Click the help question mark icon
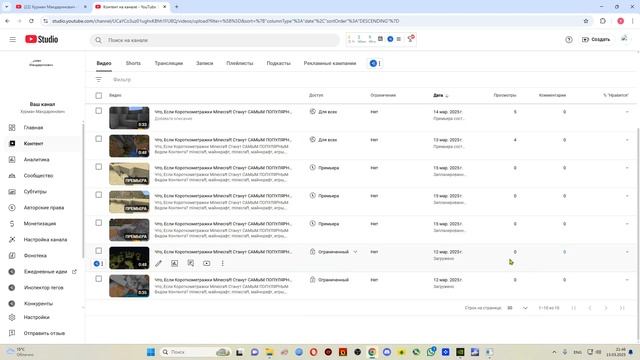The height and width of the screenshot is (360, 640). tap(569, 40)
